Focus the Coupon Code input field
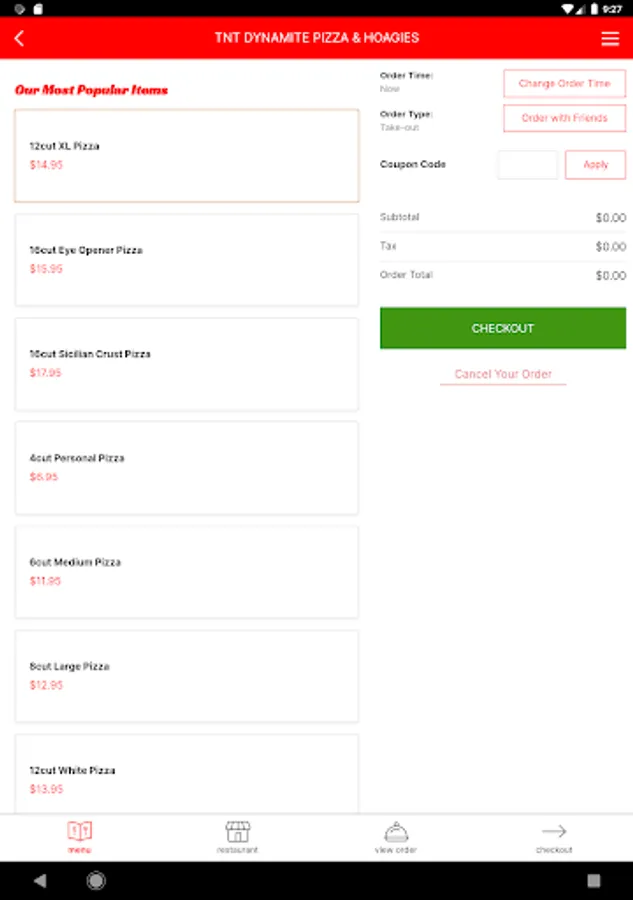Image resolution: width=633 pixels, height=900 pixels. (528, 165)
